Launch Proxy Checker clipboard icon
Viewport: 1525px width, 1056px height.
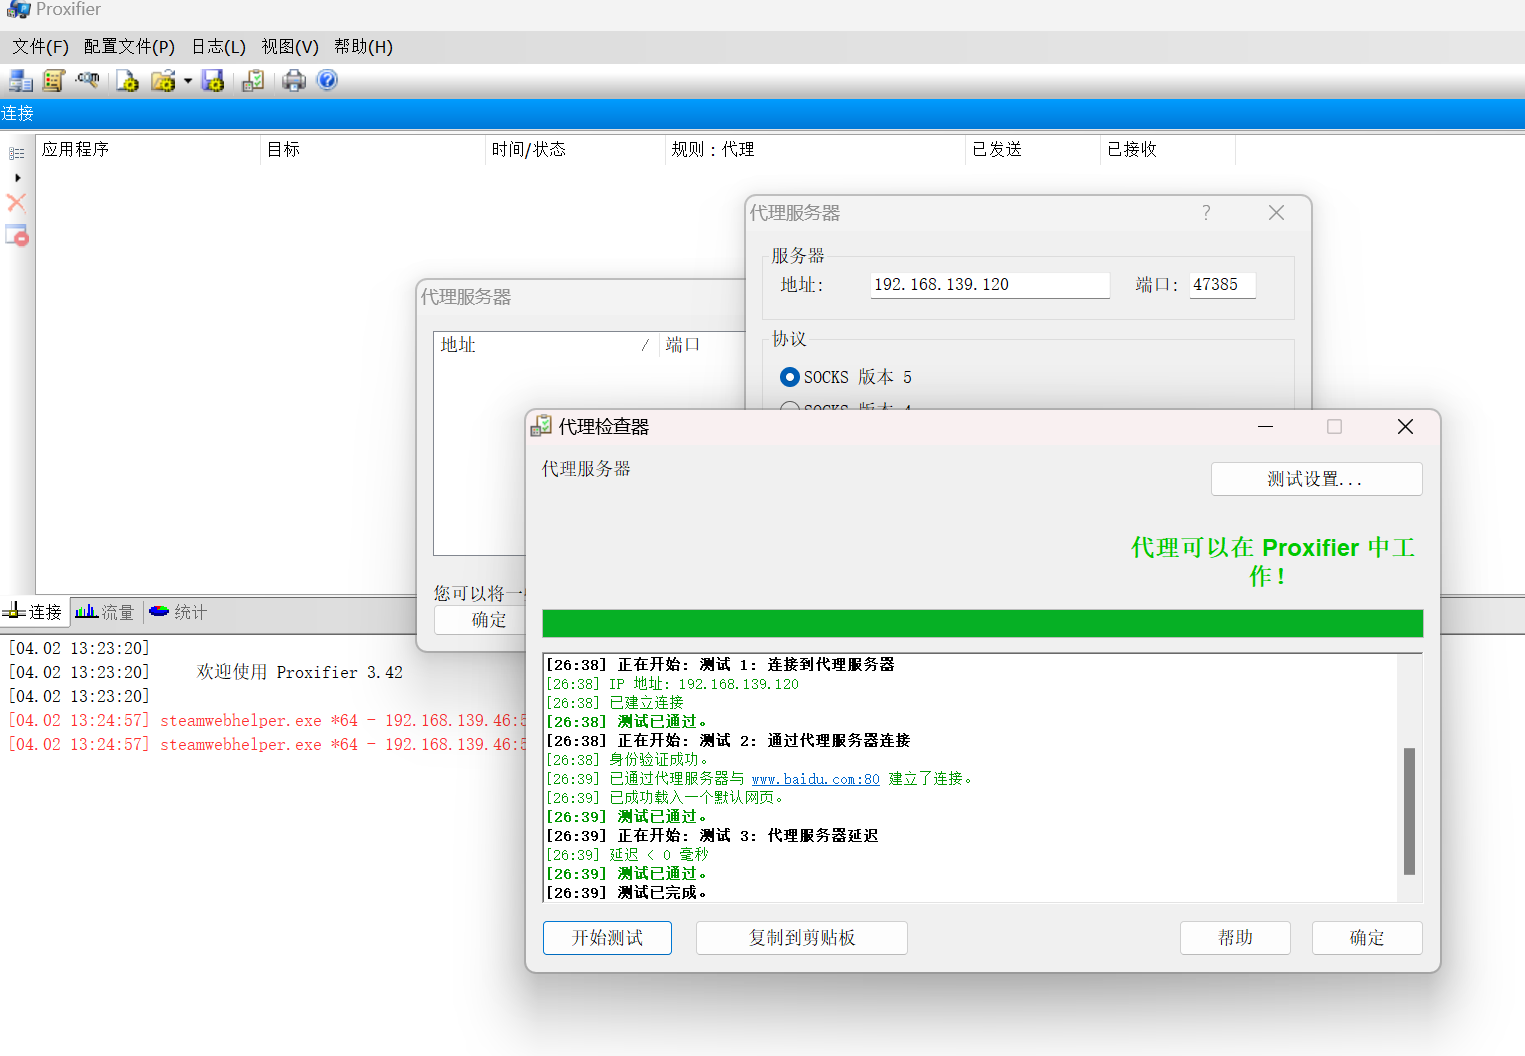(254, 81)
